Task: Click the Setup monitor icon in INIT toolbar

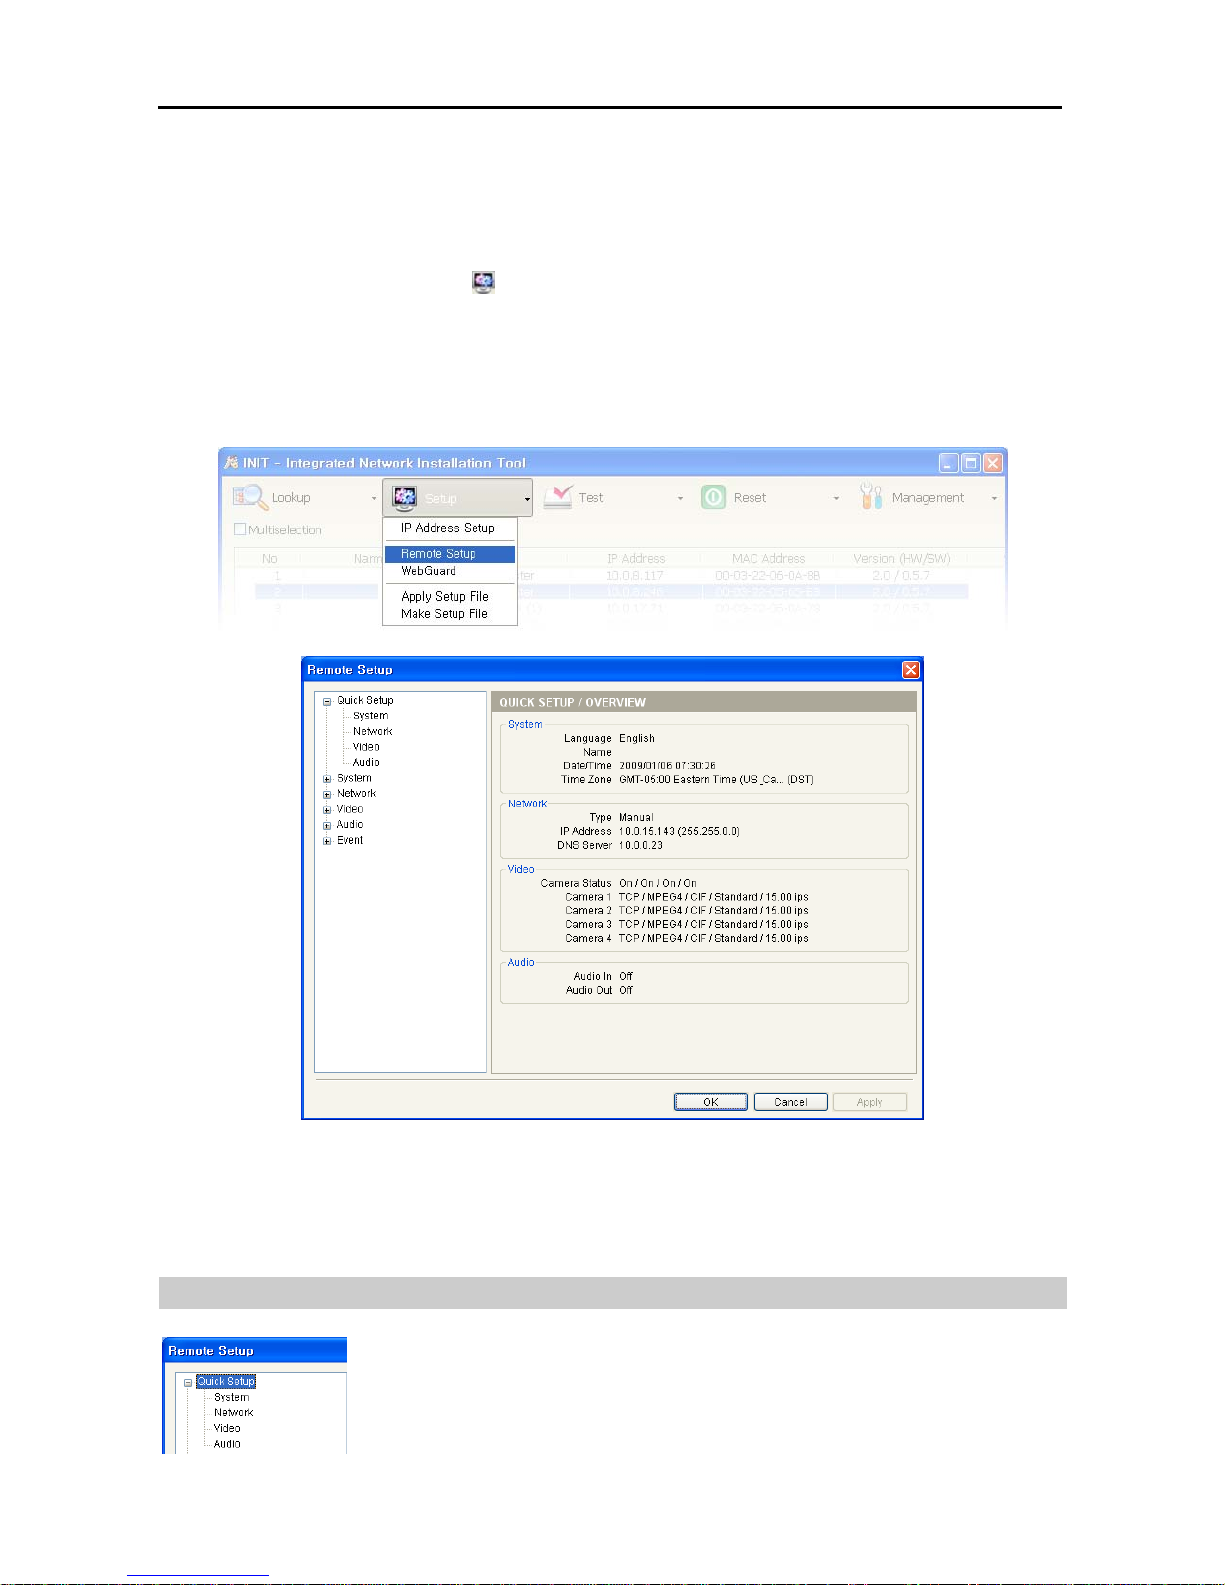Action: (x=404, y=497)
